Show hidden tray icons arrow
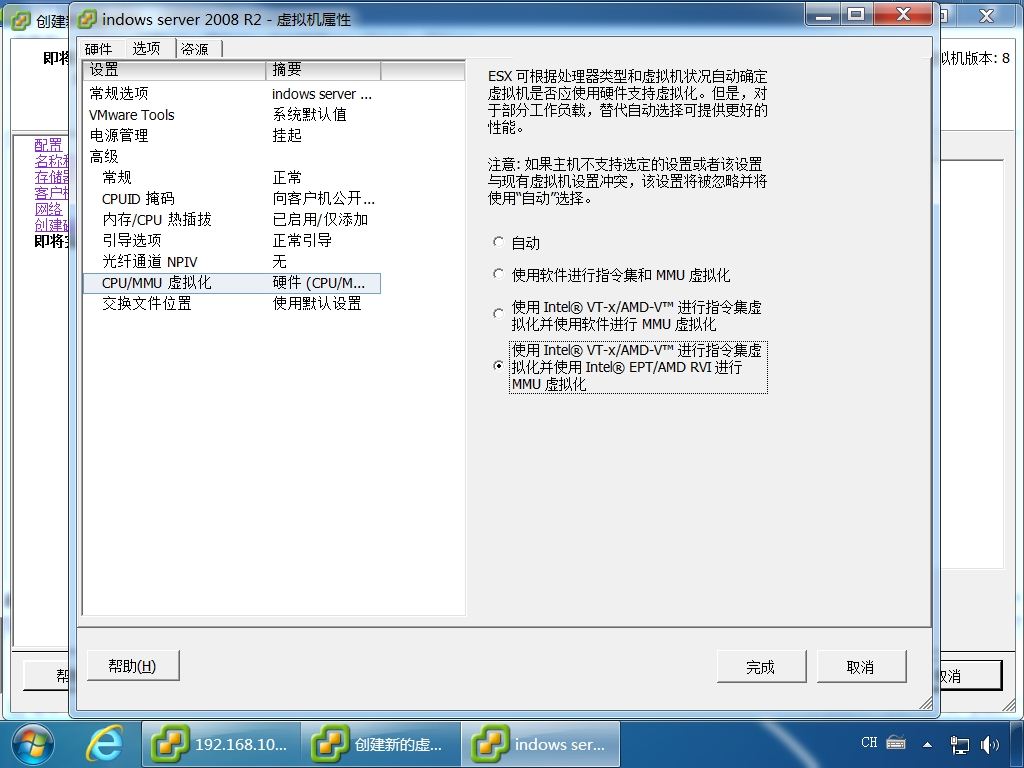The height and width of the screenshot is (768, 1024). coord(927,744)
